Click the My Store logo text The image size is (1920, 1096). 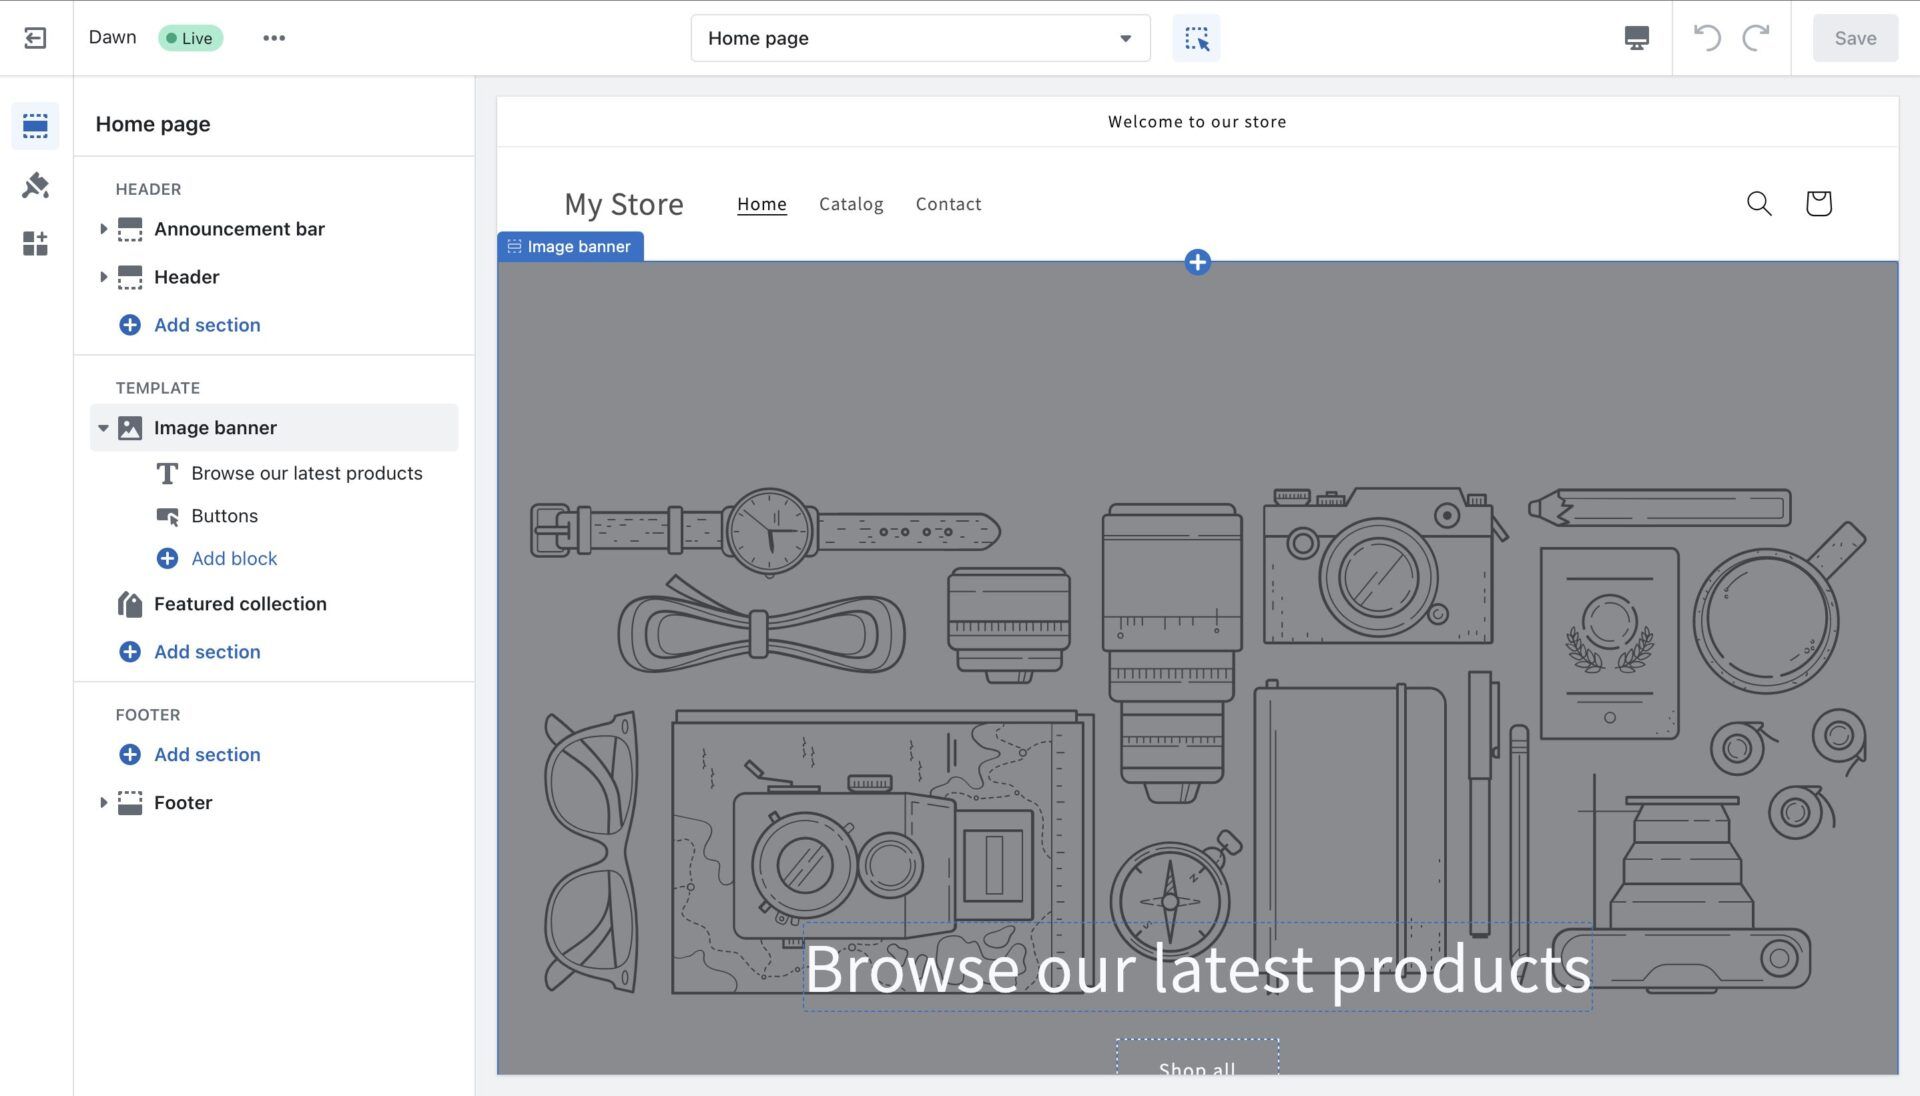[624, 204]
